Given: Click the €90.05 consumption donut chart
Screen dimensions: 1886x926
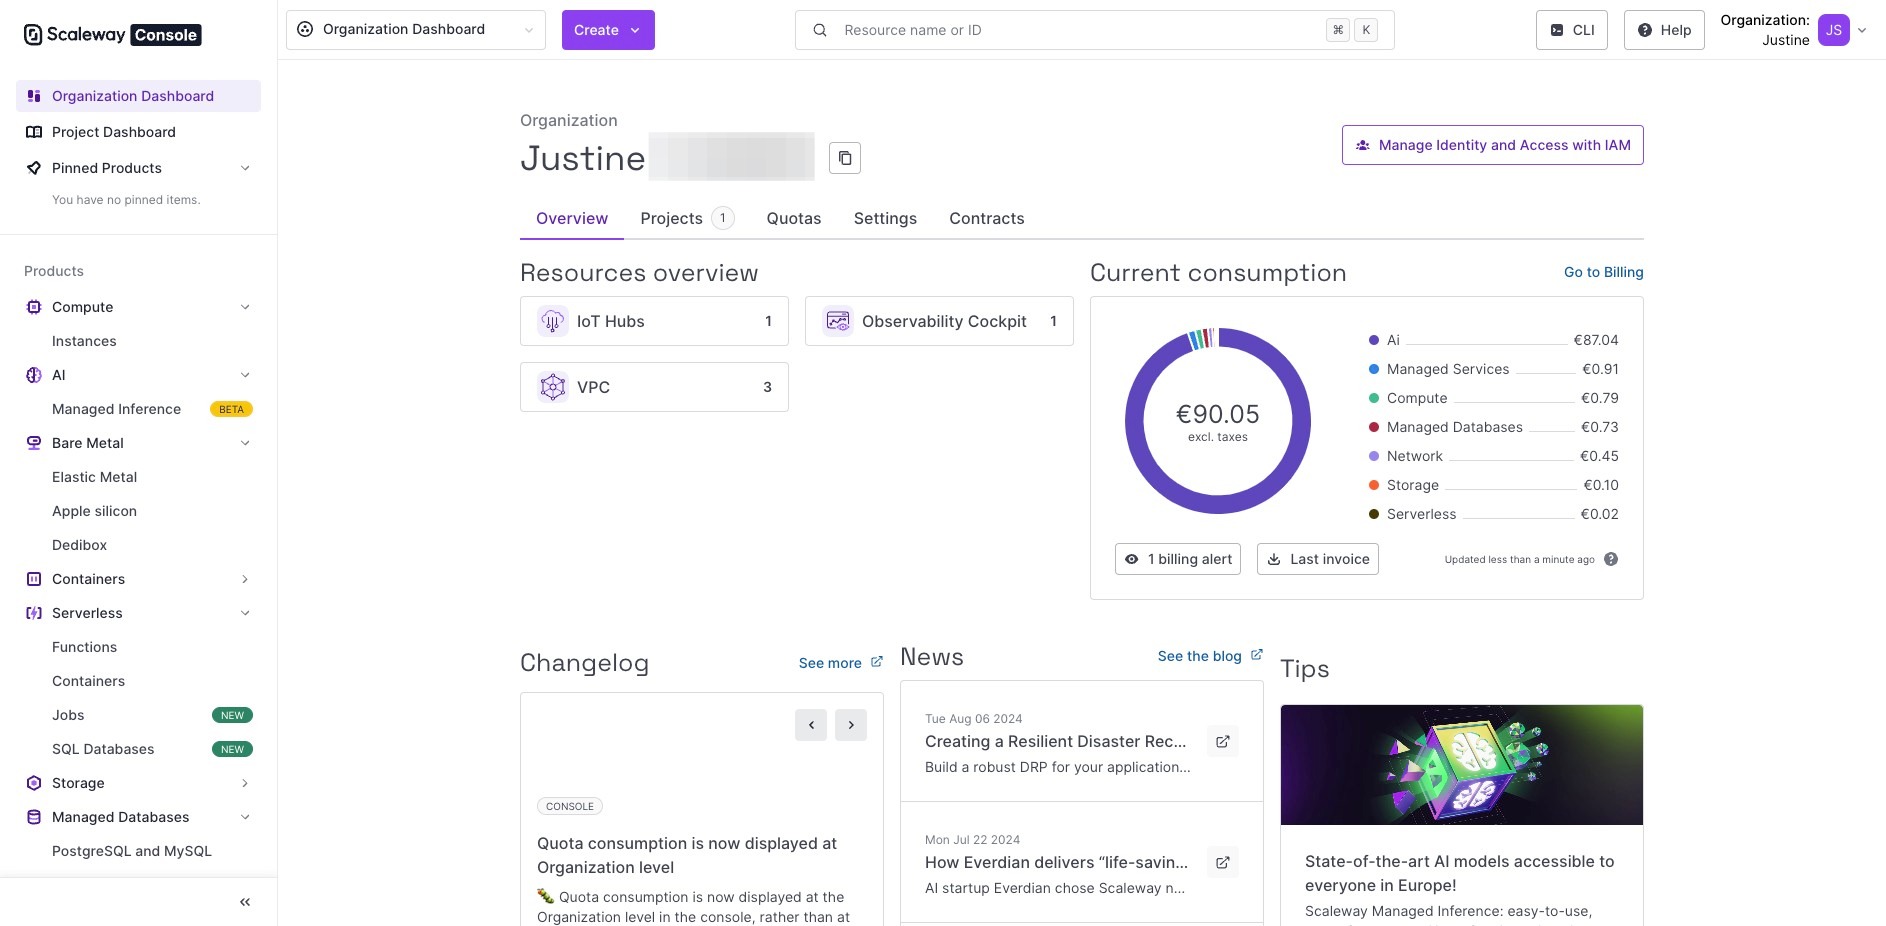Looking at the screenshot, I should click(1218, 421).
